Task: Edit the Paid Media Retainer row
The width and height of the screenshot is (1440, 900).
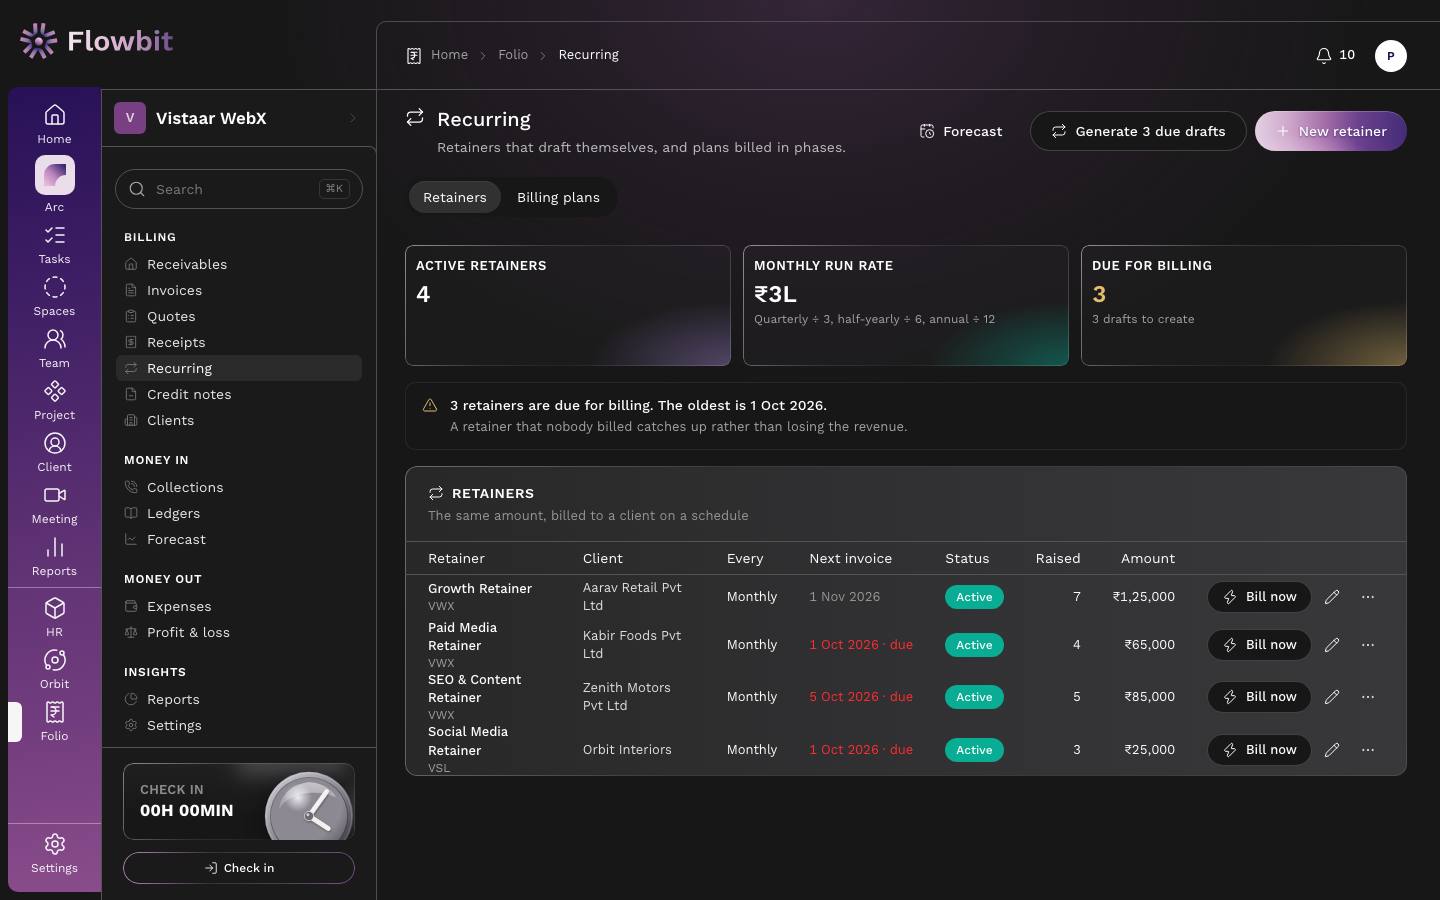Action: [1332, 645]
